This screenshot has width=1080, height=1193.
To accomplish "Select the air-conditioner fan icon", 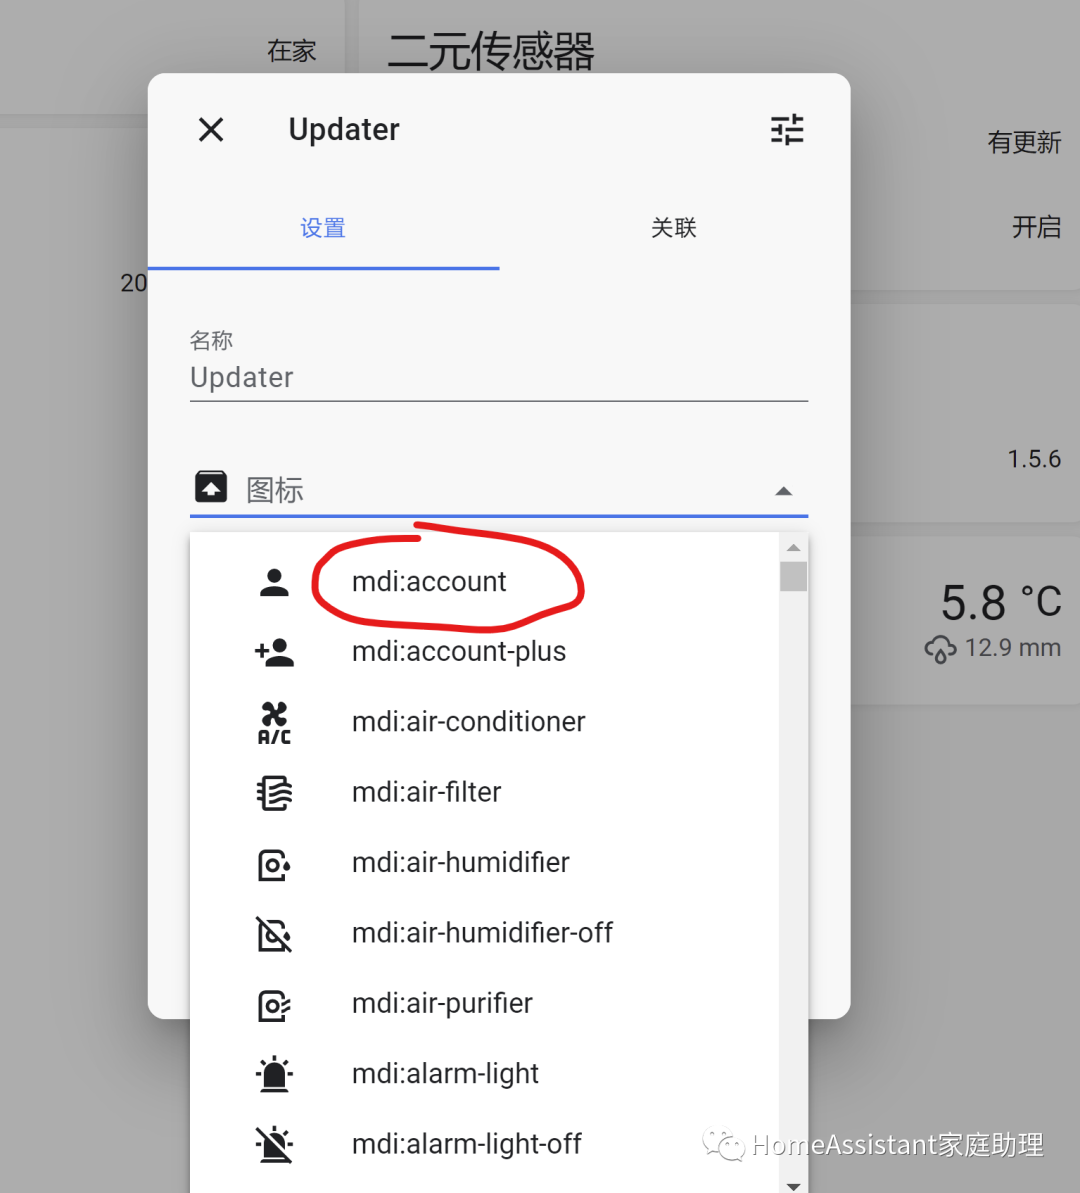I will pos(274,722).
